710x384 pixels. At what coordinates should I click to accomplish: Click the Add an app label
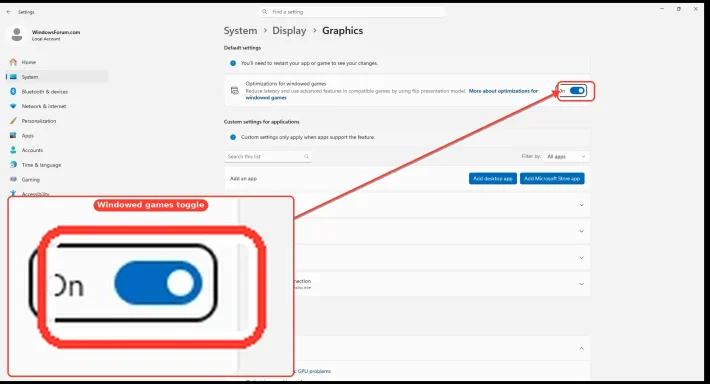tap(243, 178)
